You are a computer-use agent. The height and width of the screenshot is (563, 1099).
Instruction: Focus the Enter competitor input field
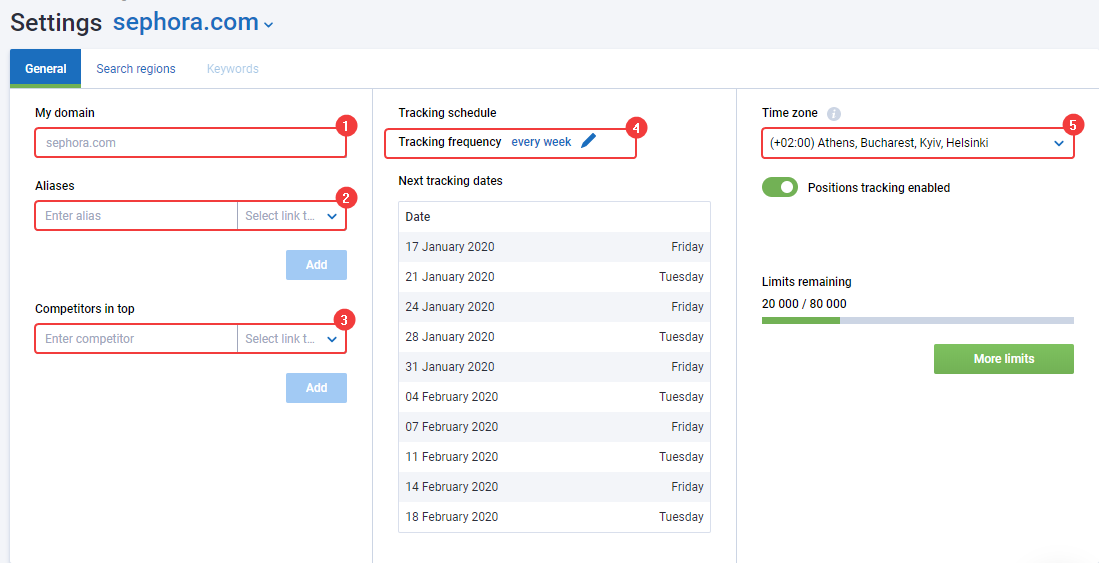tap(137, 339)
